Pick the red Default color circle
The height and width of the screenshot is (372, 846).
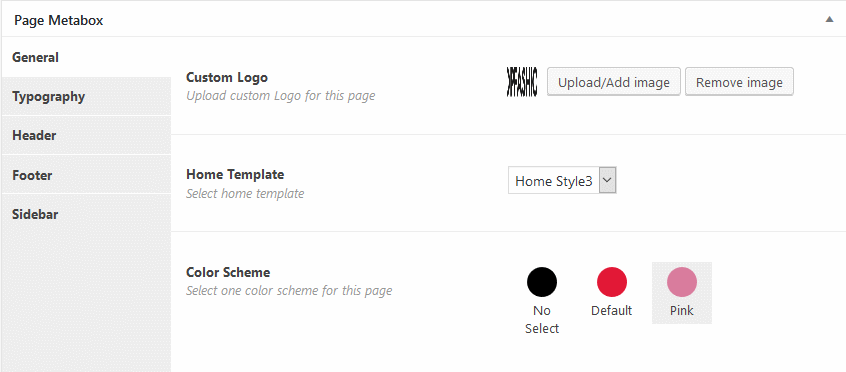612,282
